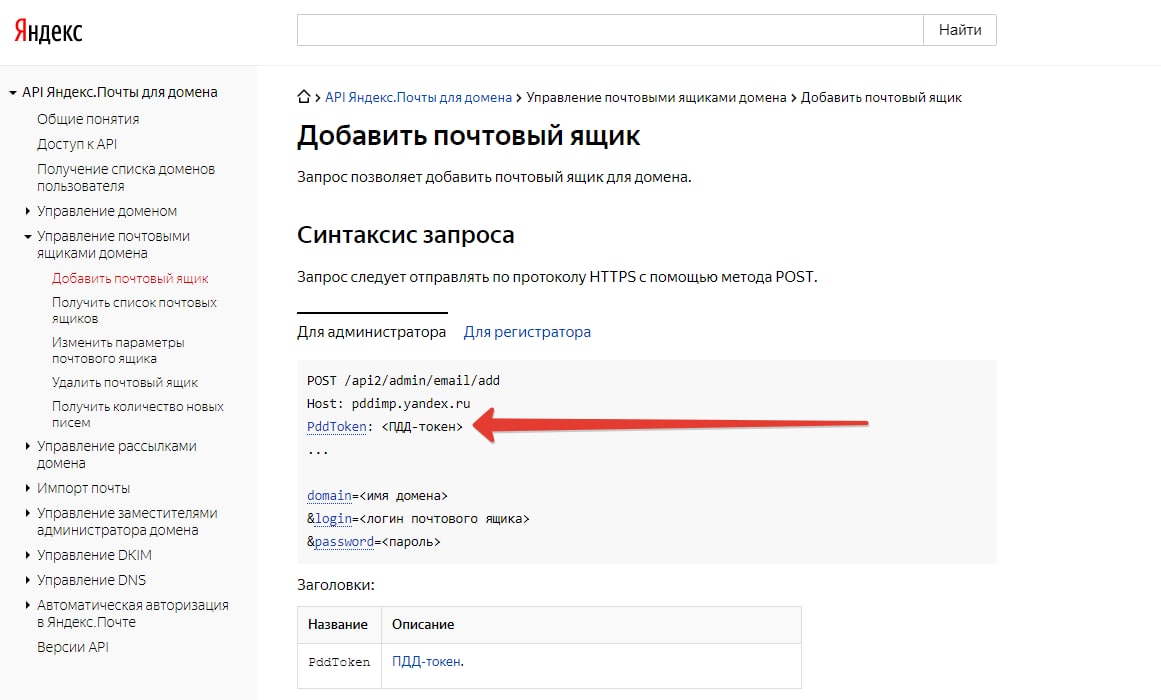The image size is (1161, 700).
Task: Switch to Для администратора tab
Action: tap(372, 332)
